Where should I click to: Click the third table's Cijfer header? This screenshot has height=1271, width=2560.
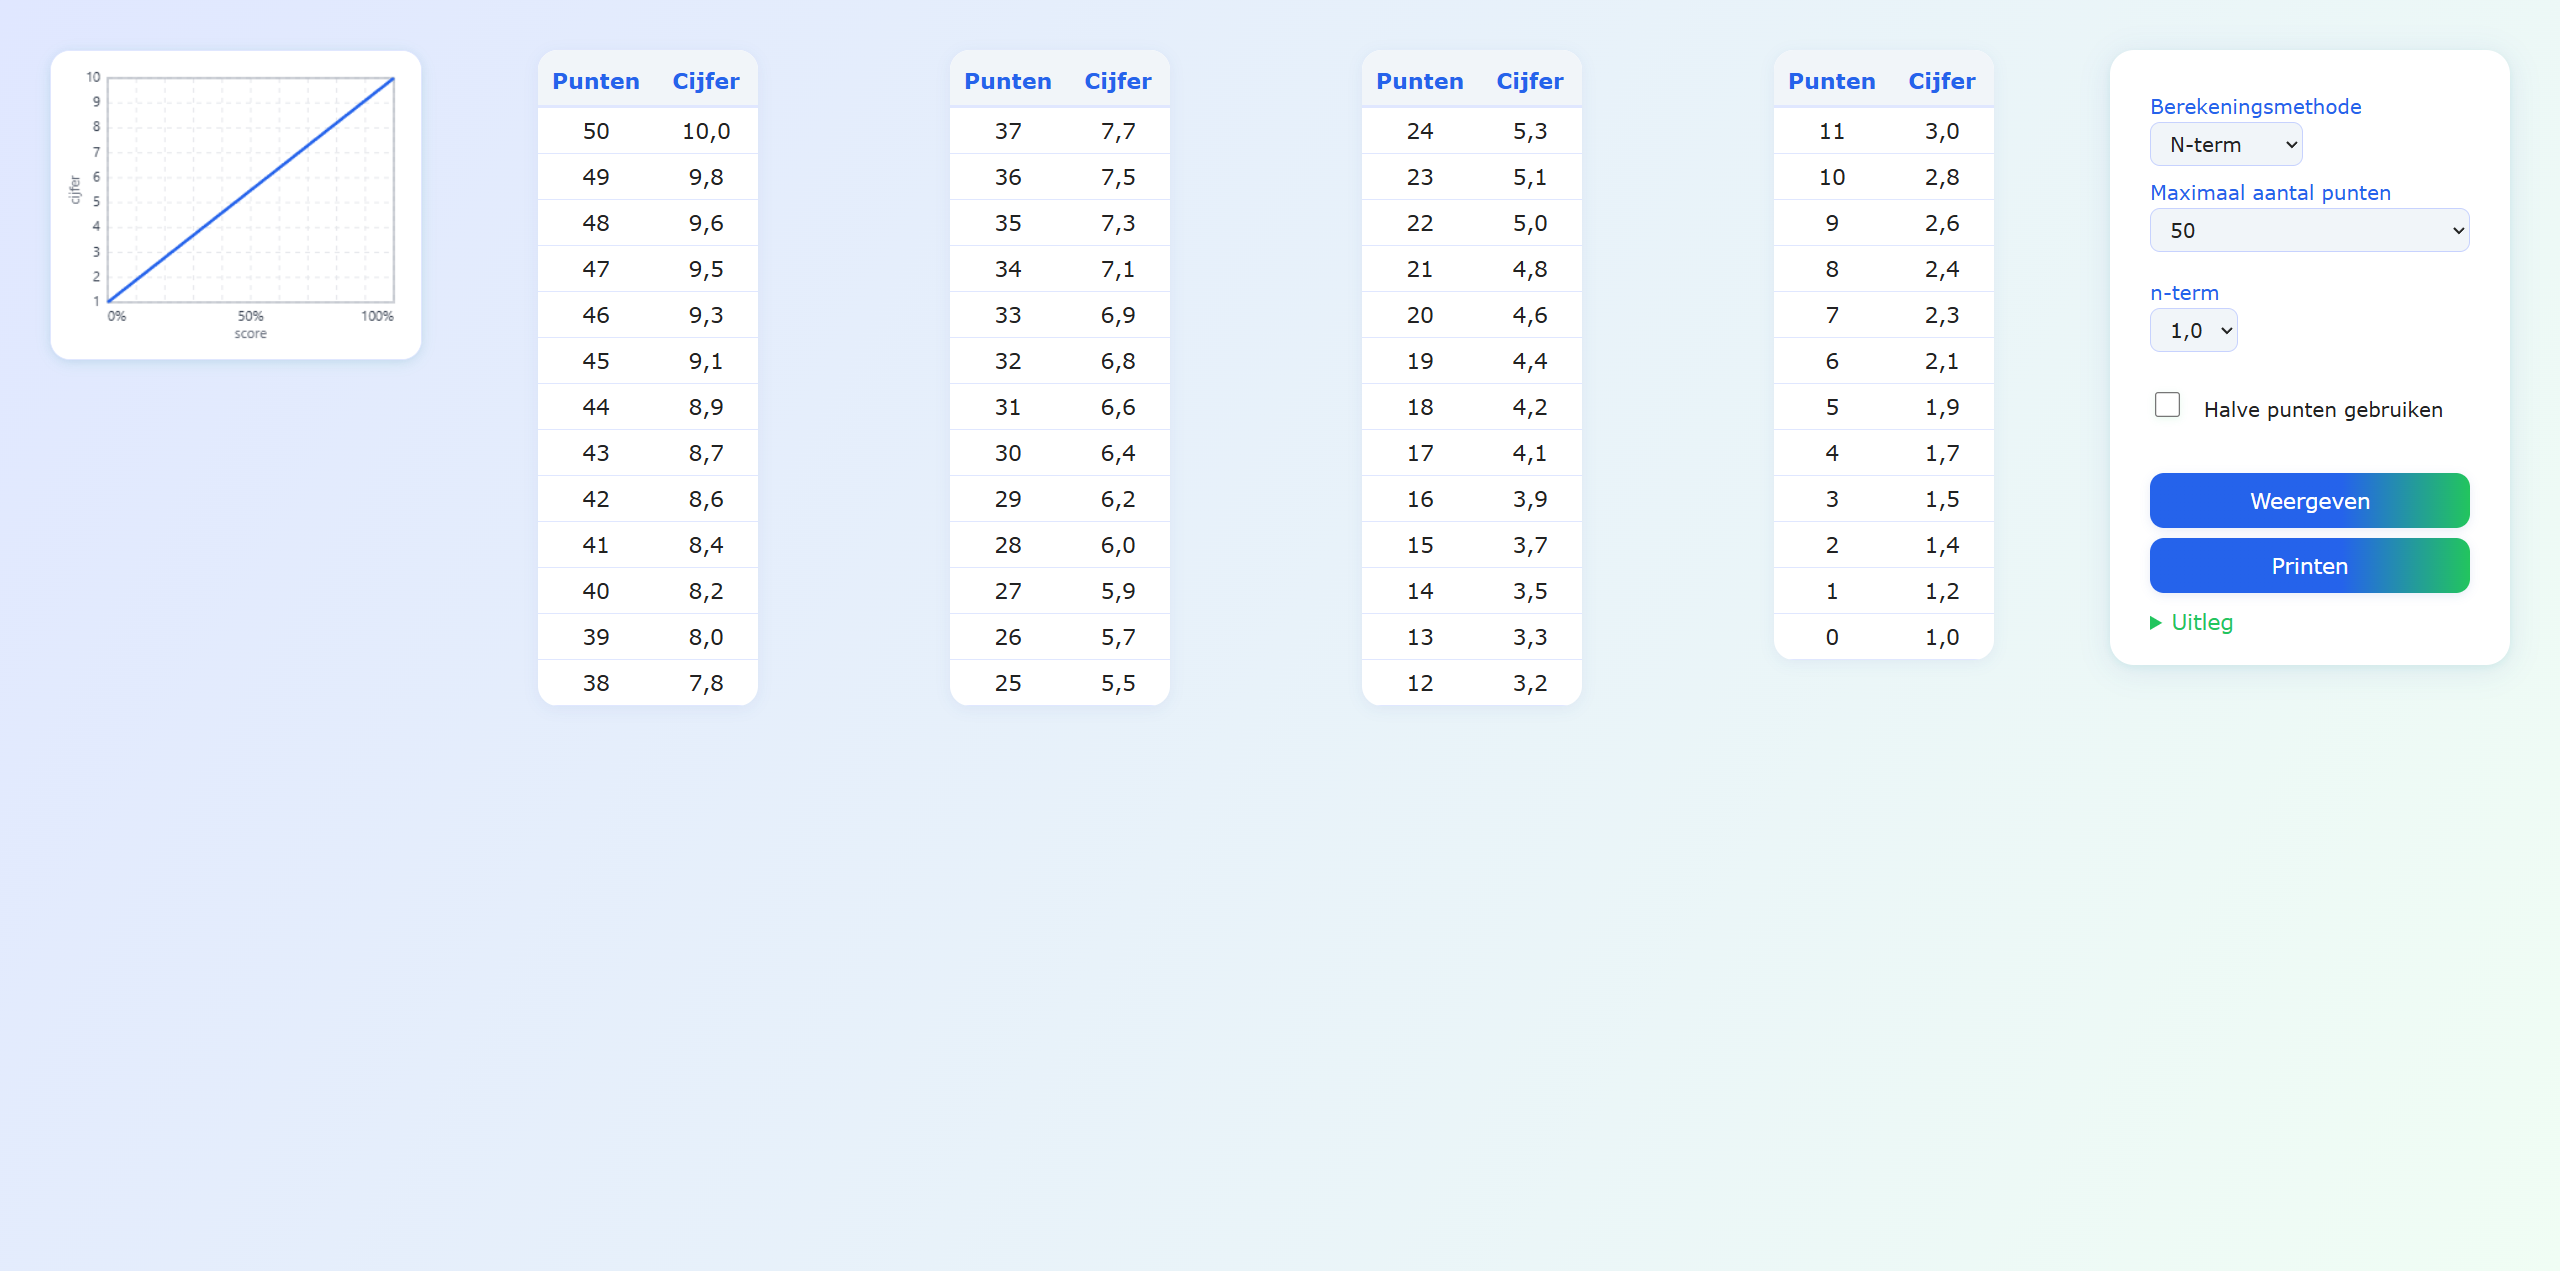click(x=1529, y=81)
